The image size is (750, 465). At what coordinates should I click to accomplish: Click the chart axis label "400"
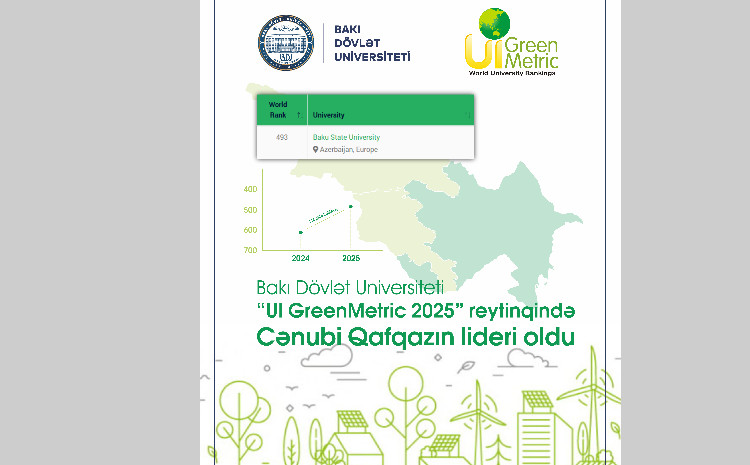[x=250, y=189]
